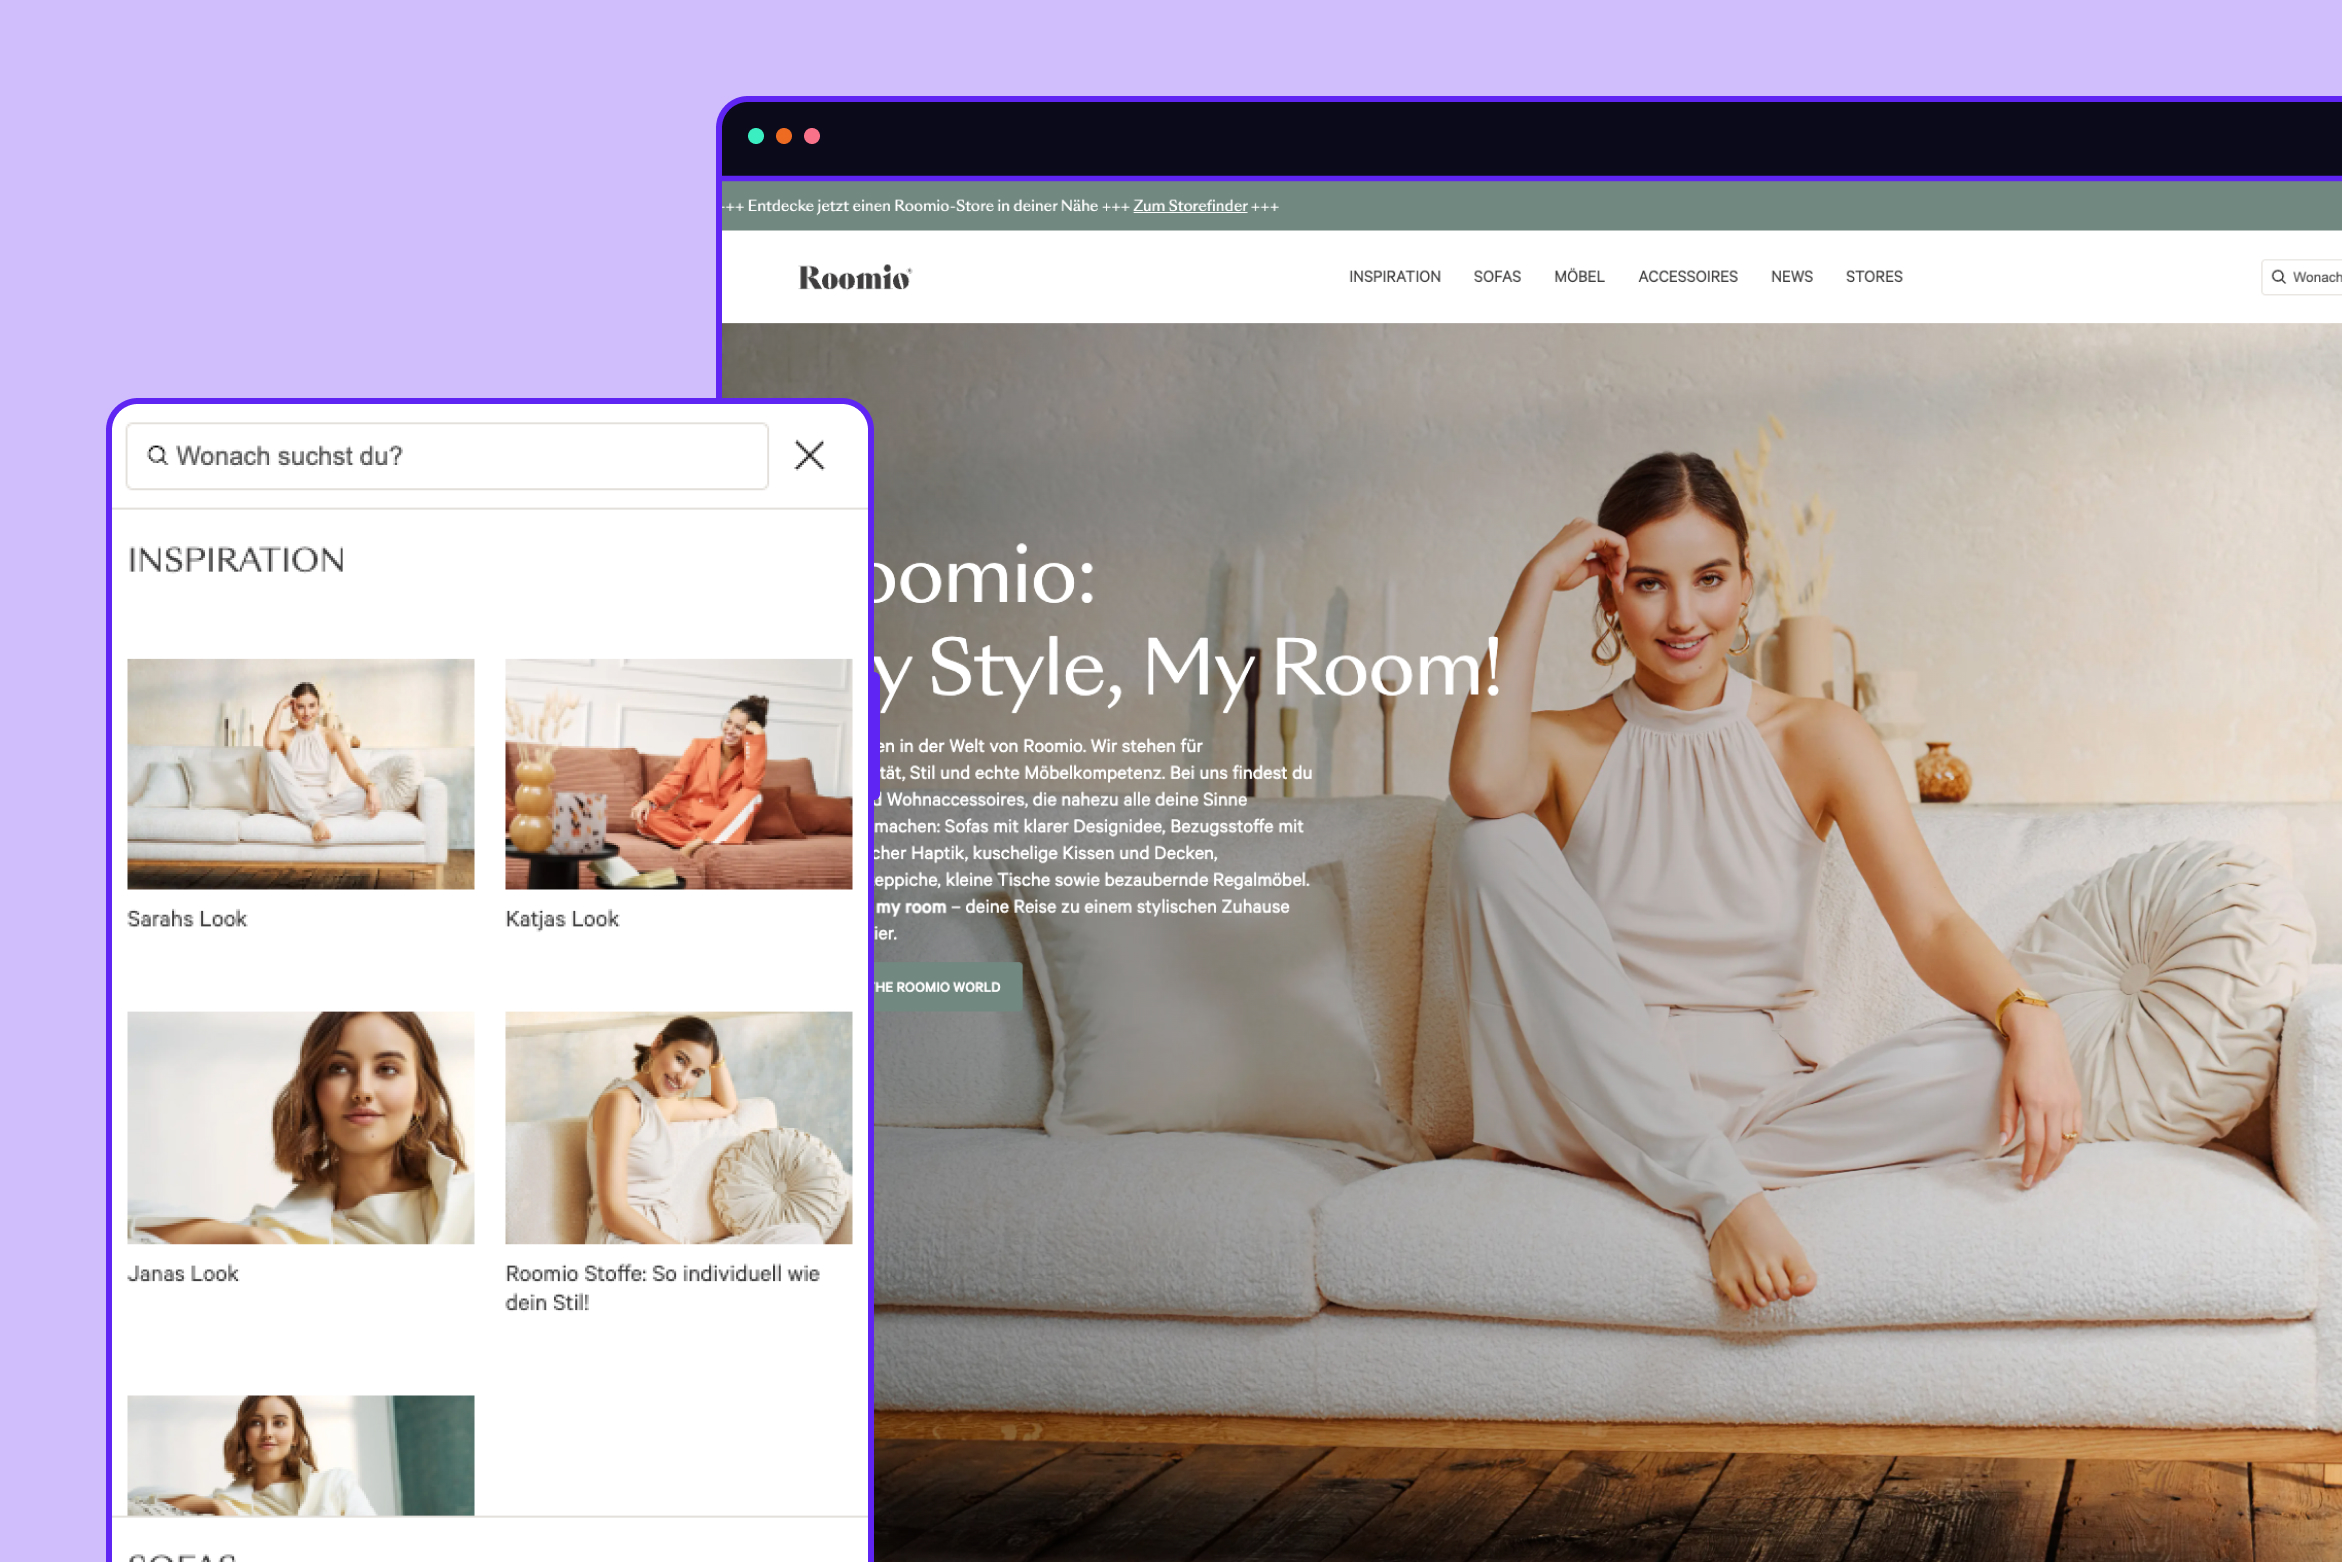Click the desktop search magnifier icon

[x=2278, y=277]
